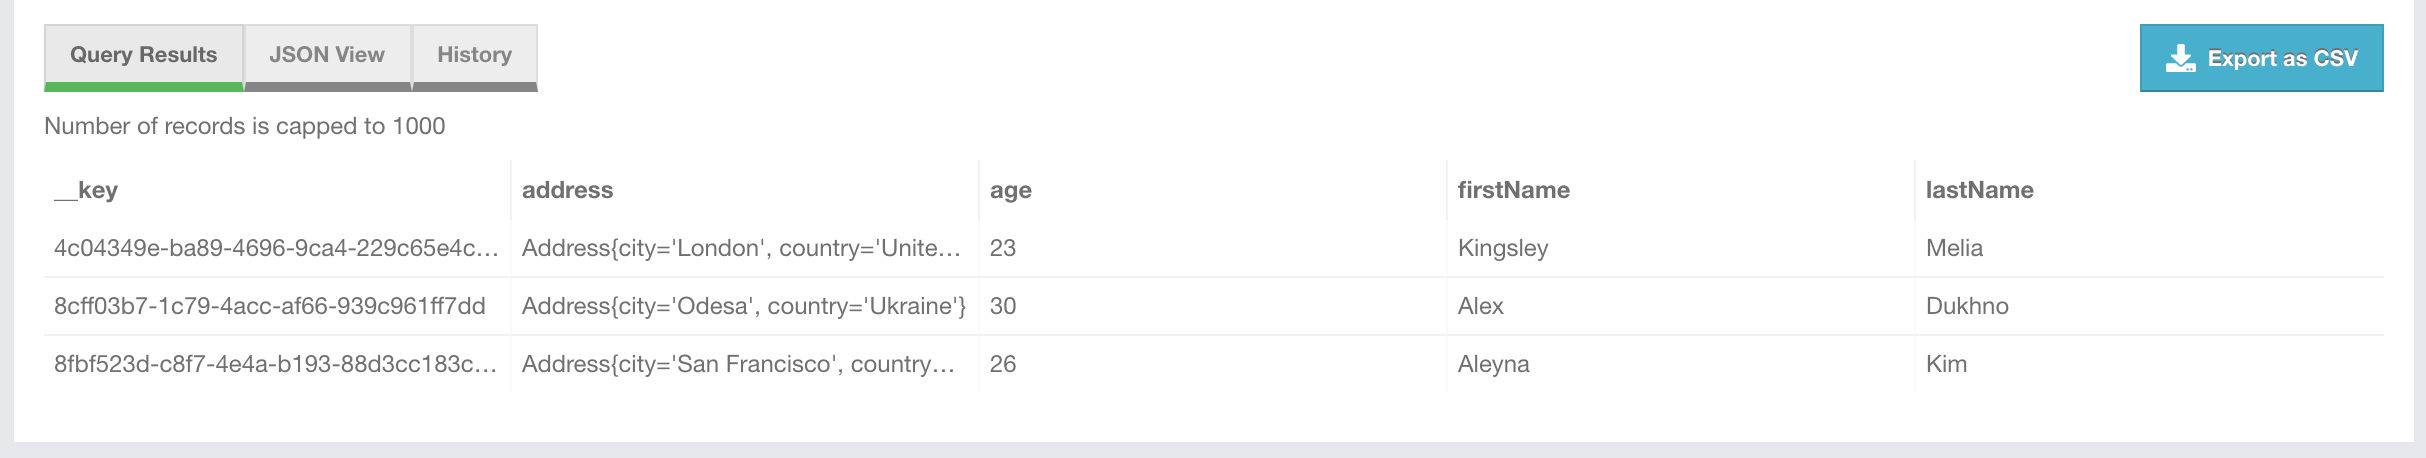The width and height of the screenshot is (2426, 458).
Task: Select the age cell showing 30
Action: pos(1003,306)
